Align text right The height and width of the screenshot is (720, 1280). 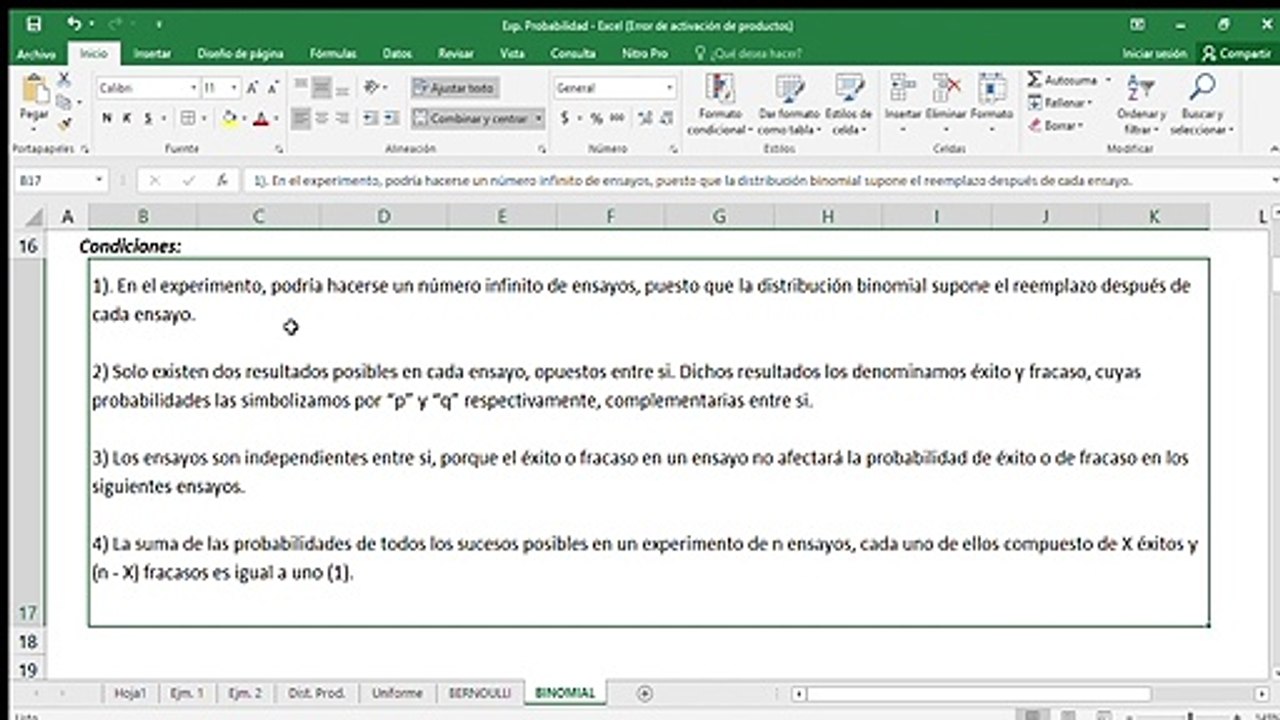343,118
